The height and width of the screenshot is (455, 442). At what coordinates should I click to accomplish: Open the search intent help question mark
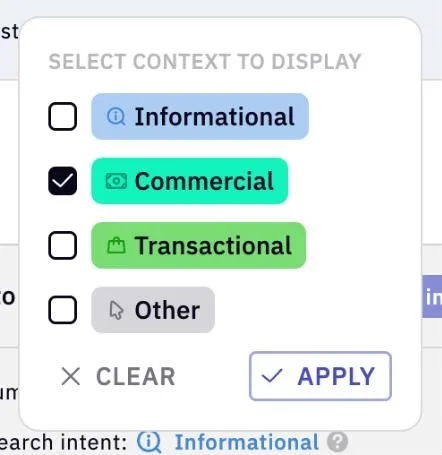(x=337, y=442)
